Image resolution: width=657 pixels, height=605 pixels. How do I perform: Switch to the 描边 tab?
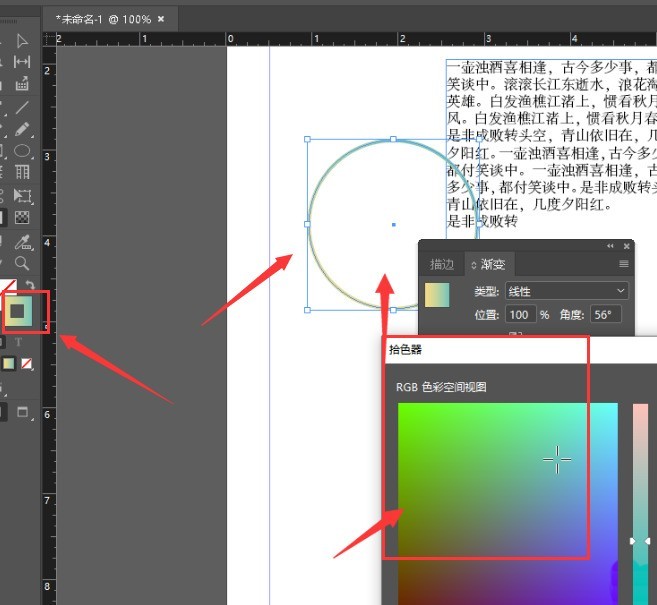[442, 264]
